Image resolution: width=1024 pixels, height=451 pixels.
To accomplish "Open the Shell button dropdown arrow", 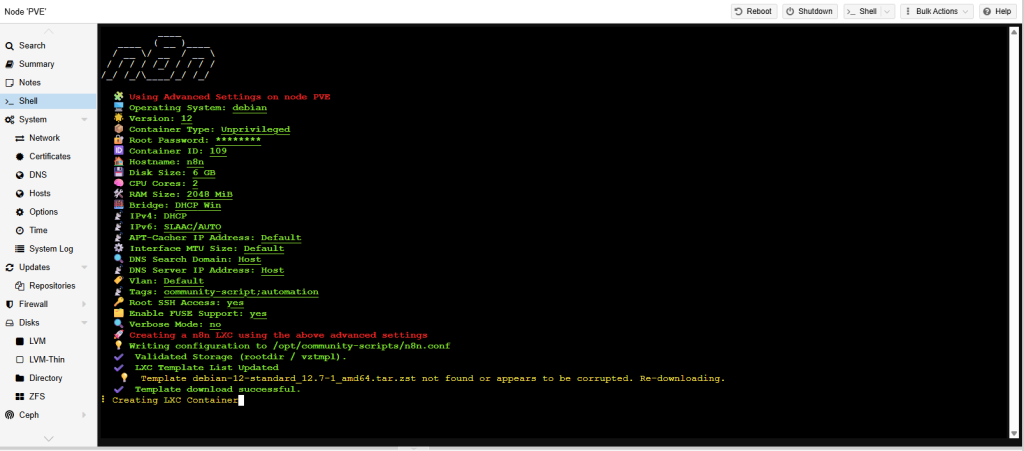I will click(x=888, y=11).
